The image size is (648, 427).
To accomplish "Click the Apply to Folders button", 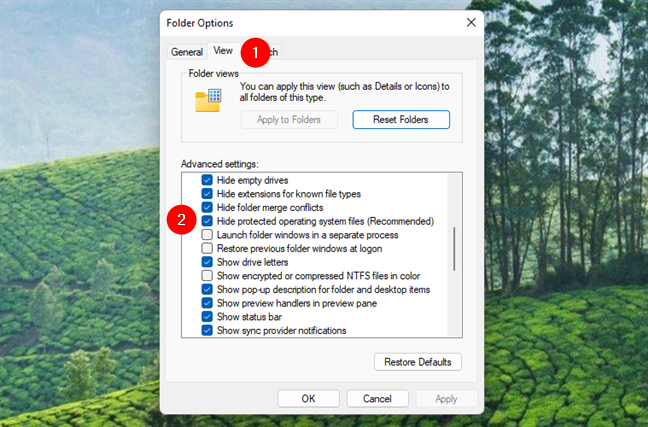I will coord(289,119).
